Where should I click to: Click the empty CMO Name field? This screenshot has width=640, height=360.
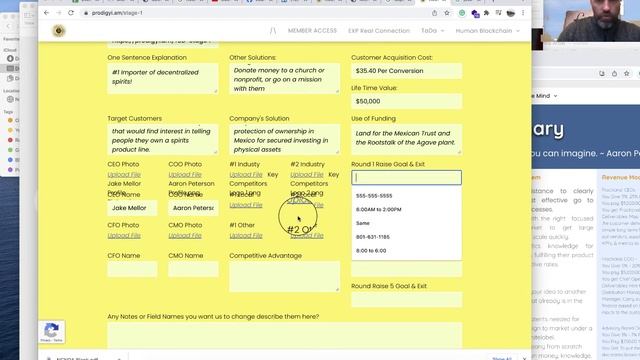(193, 269)
